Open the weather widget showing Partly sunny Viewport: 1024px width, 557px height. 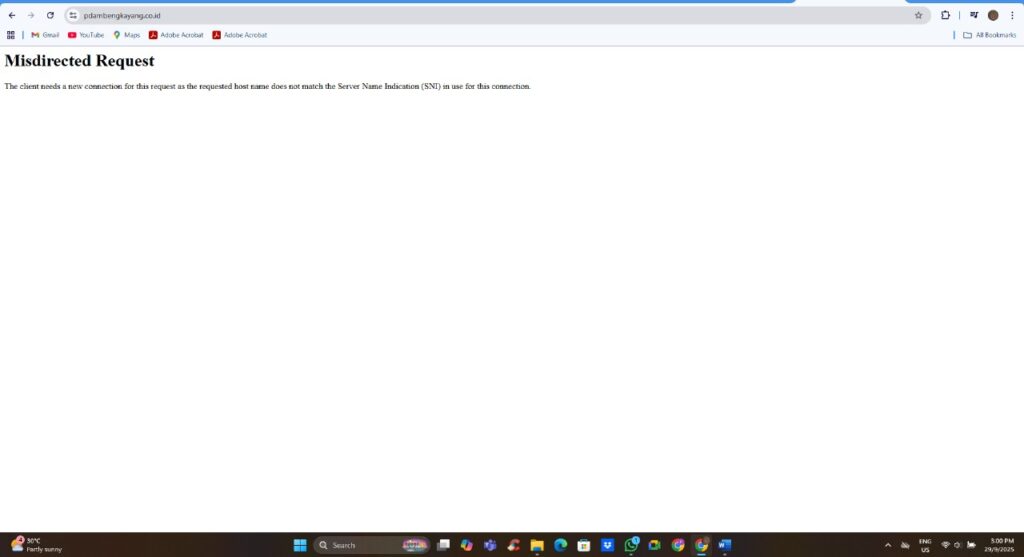pos(36,545)
